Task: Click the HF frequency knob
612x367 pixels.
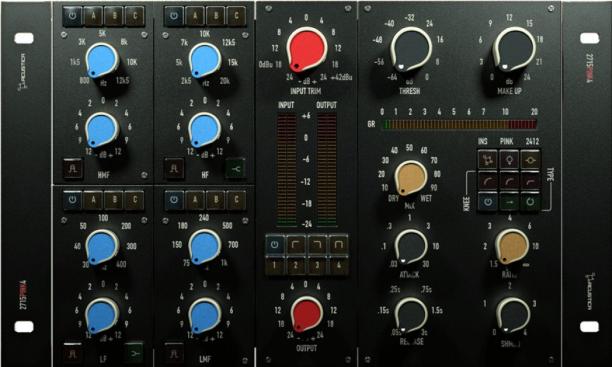Action: [205, 61]
